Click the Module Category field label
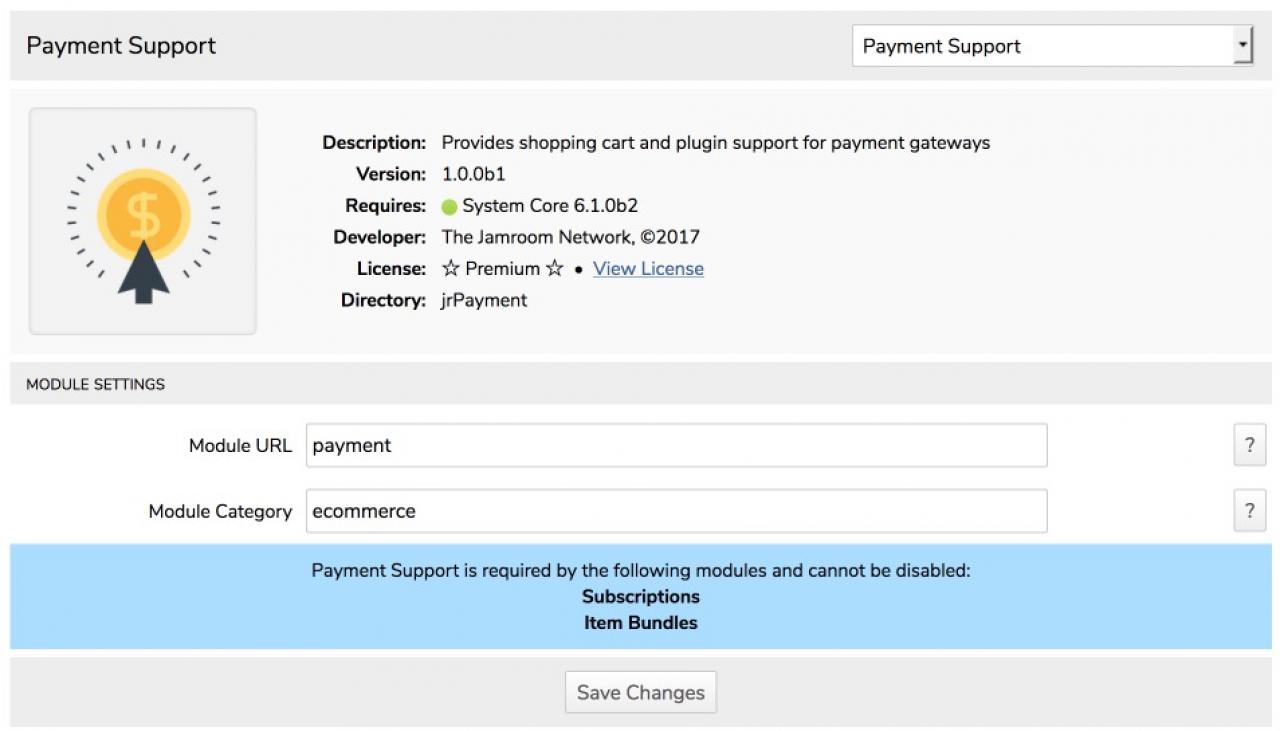The height and width of the screenshot is (731, 1280). tap(220, 511)
